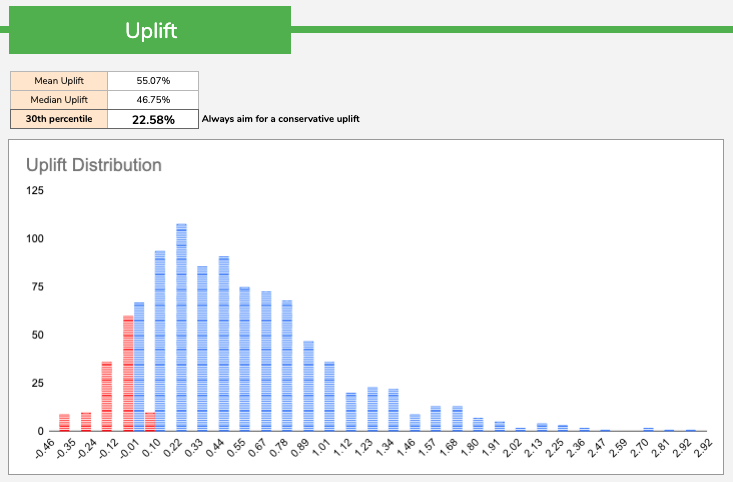Click the blue bar at 0.89

tap(309, 386)
